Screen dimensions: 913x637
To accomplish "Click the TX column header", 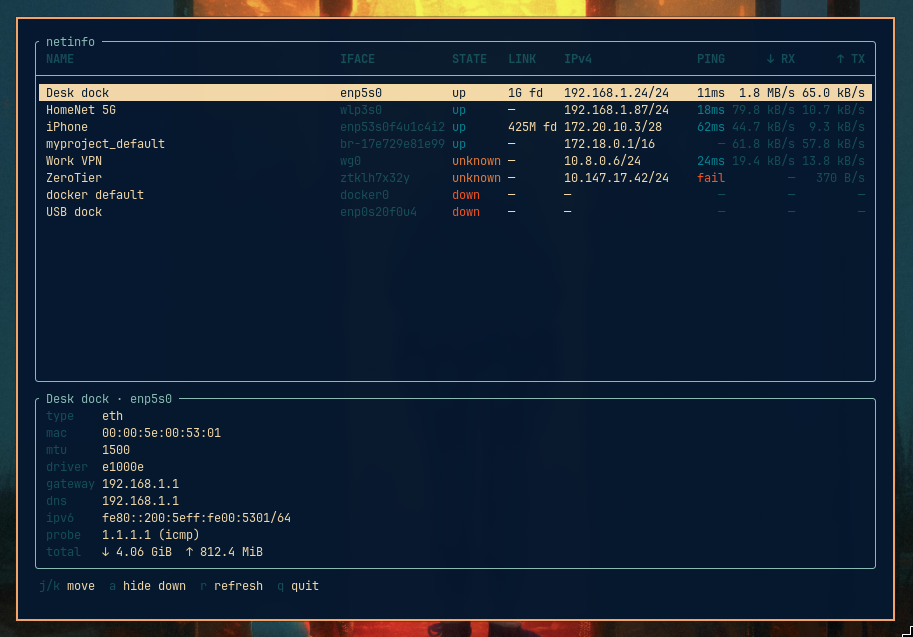I will 851,59.
